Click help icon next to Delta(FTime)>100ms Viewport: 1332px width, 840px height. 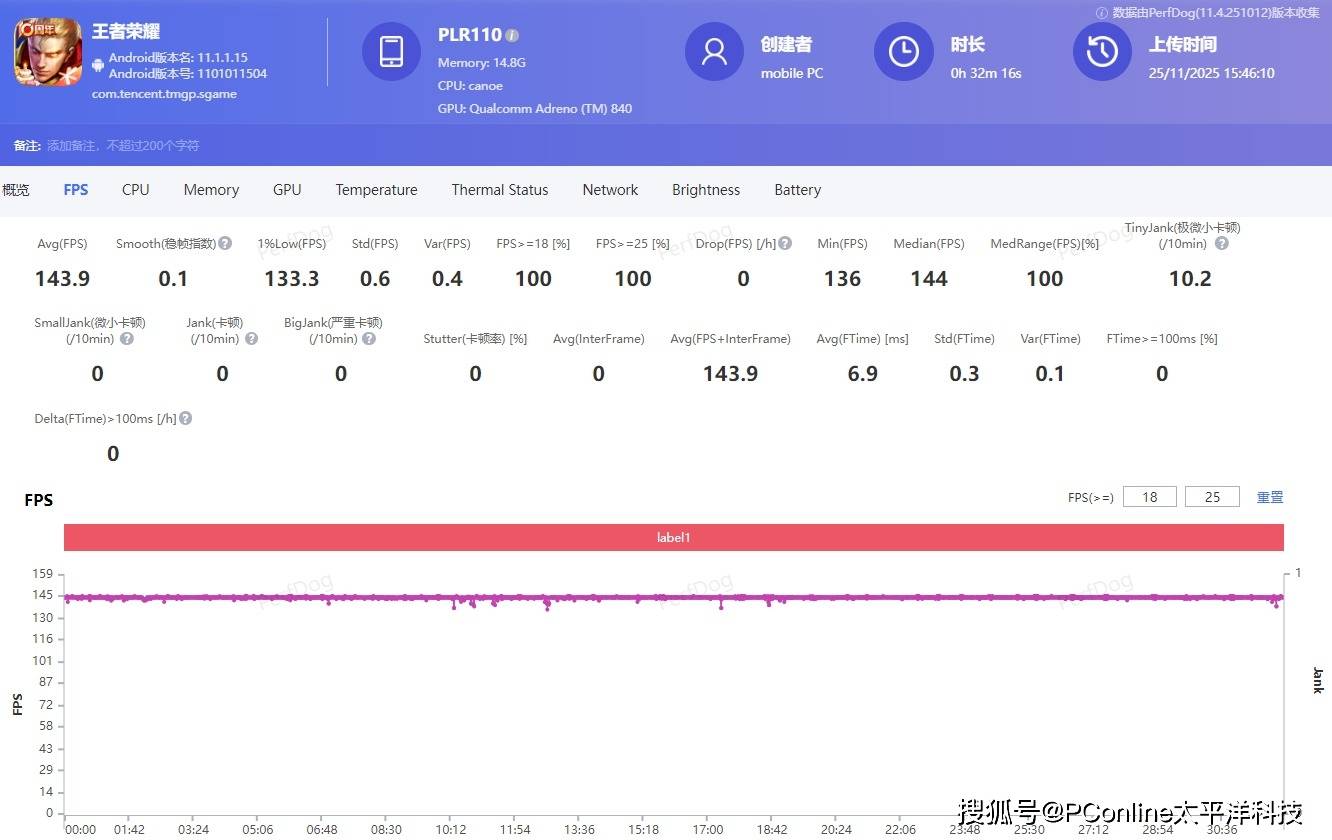click(185, 419)
